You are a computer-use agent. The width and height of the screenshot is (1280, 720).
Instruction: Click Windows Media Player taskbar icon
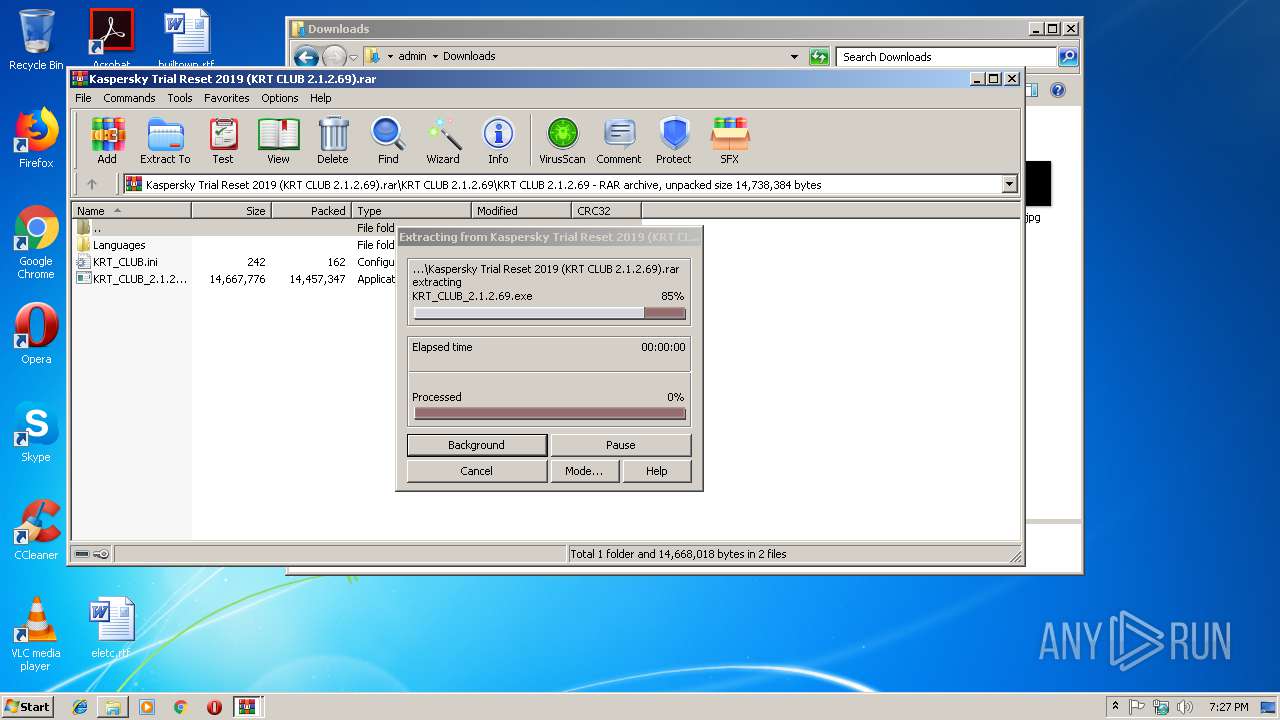[x=147, y=707]
